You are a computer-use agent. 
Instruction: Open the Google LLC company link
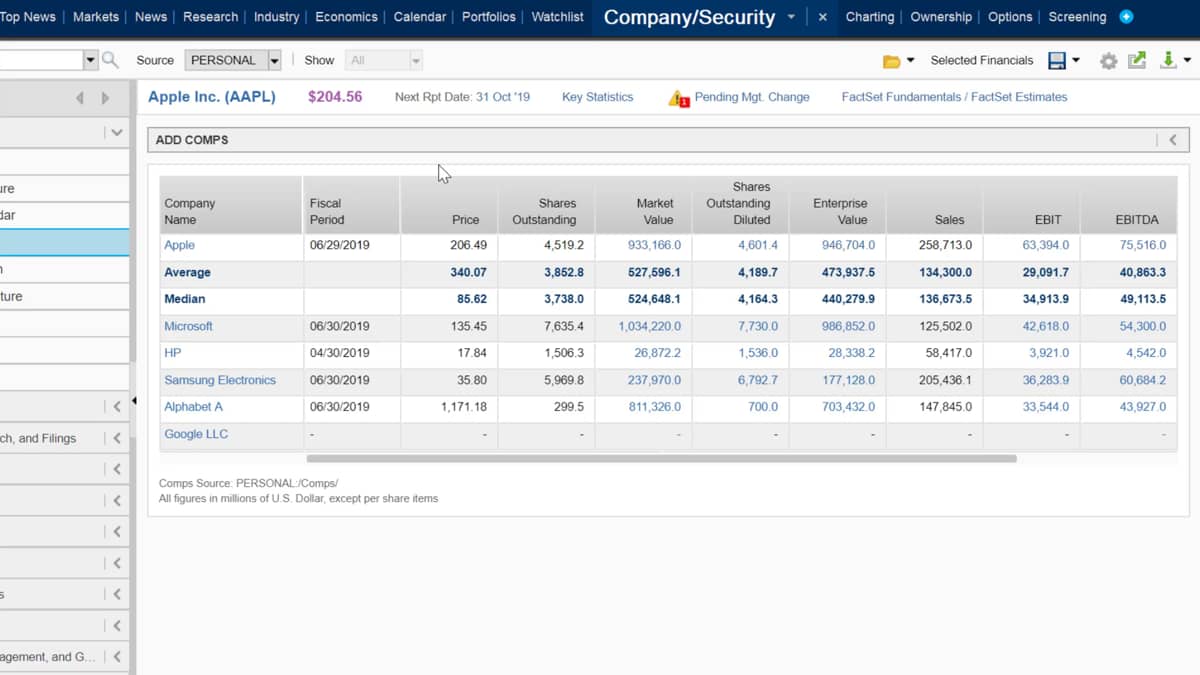click(196, 434)
